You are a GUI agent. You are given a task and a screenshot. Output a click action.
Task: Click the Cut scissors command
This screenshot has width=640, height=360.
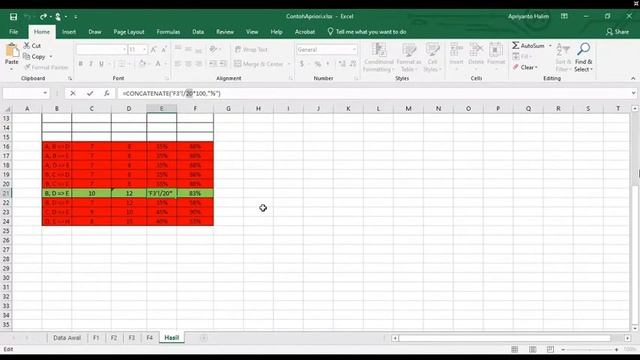32,46
